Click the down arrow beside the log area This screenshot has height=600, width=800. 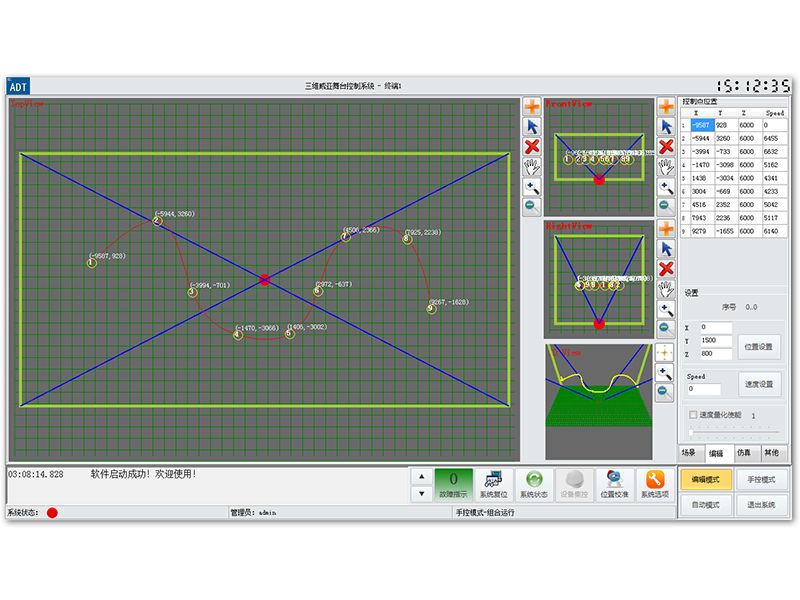coord(422,493)
